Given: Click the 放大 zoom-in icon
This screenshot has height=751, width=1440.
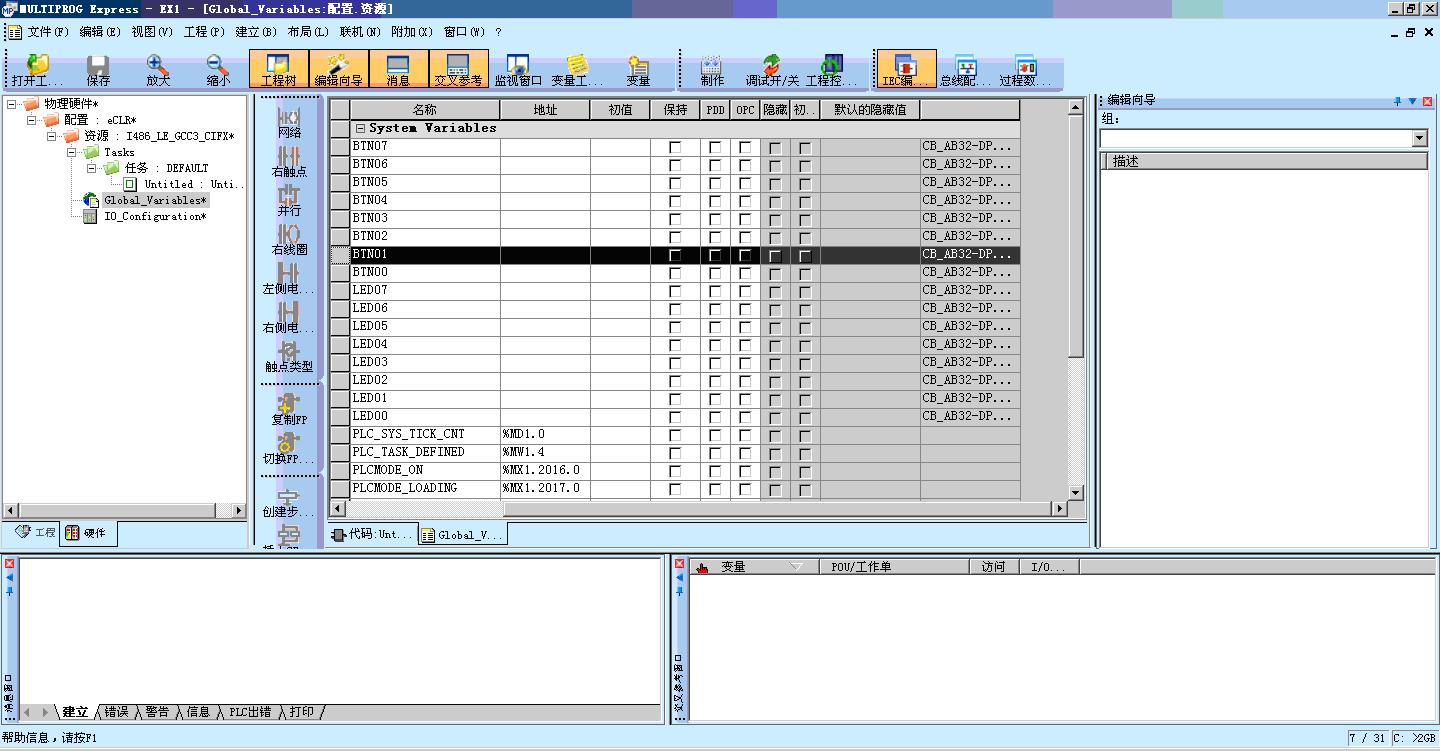Looking at the screenshot, I should (158, 70).
